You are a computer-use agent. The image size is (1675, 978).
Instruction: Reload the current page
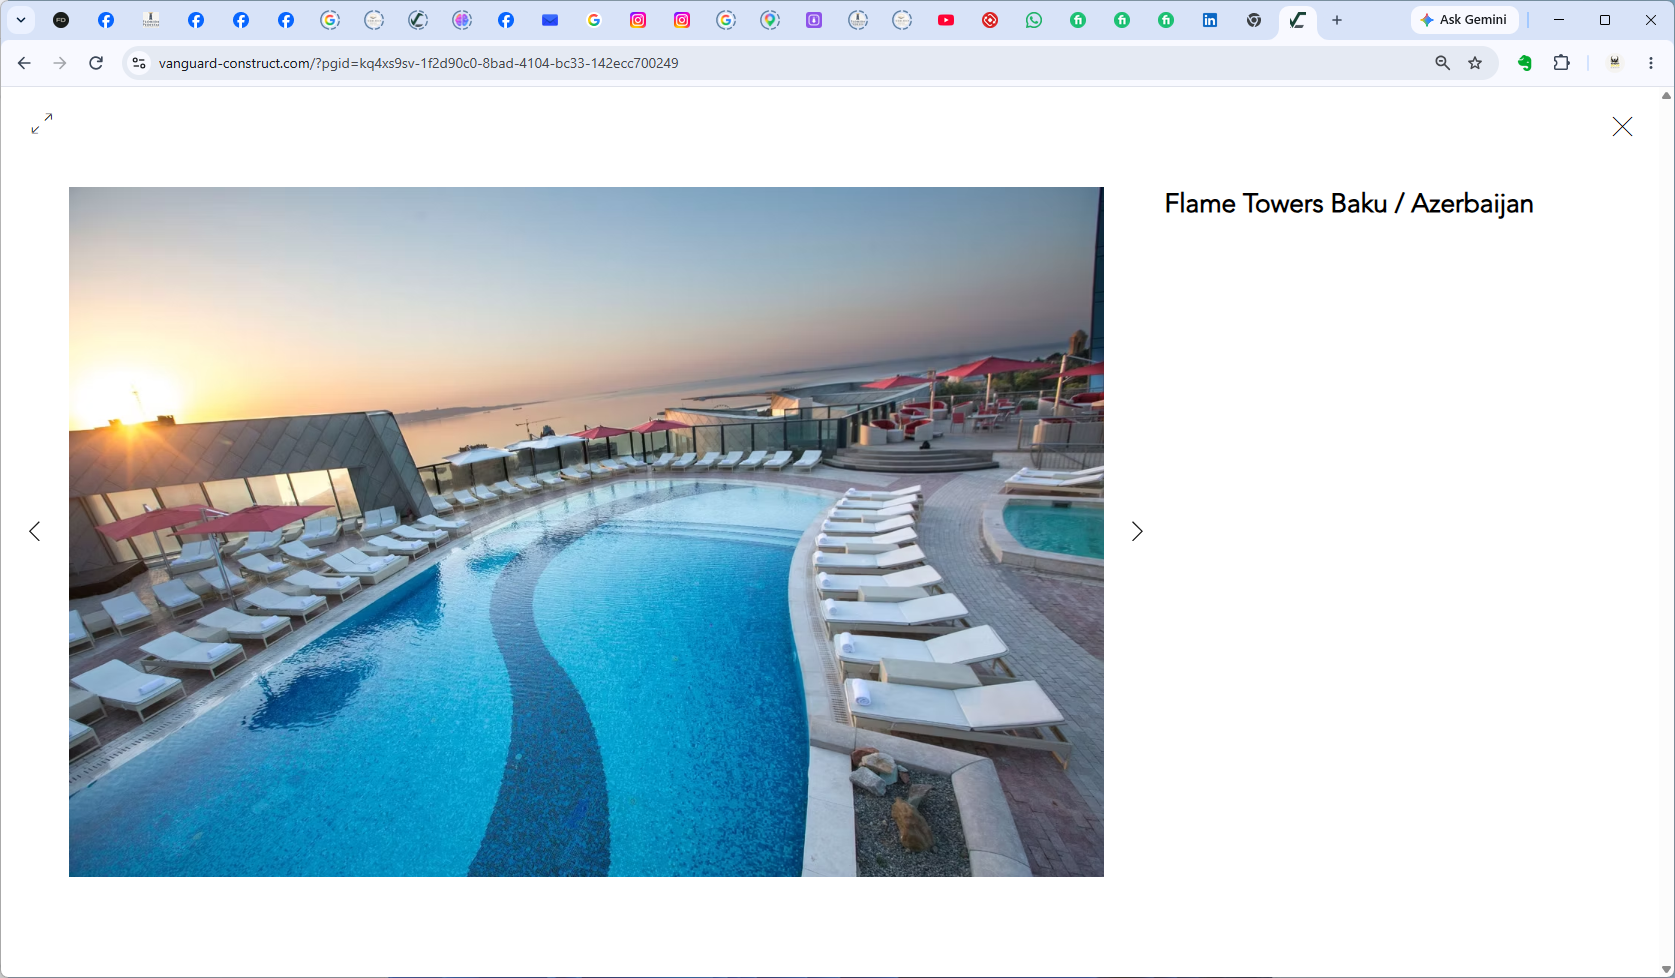(96, 63)
